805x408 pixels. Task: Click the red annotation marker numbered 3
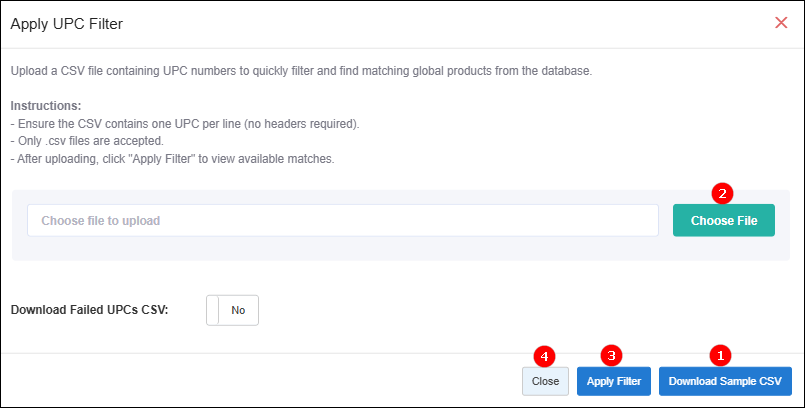tap(613, 354)
